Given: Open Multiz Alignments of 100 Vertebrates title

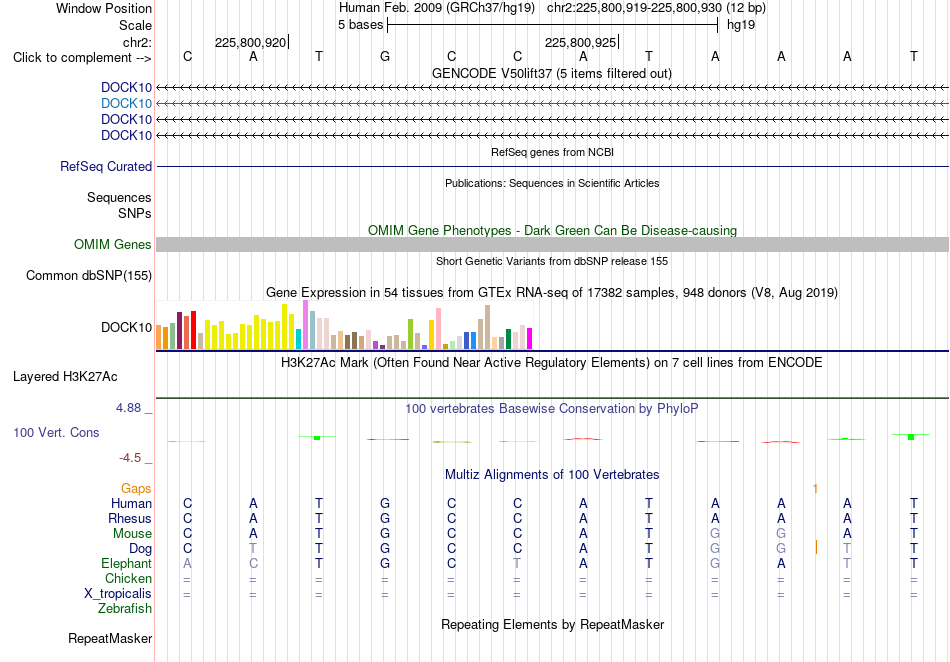Looking at the screenshot, I should 552,475.
